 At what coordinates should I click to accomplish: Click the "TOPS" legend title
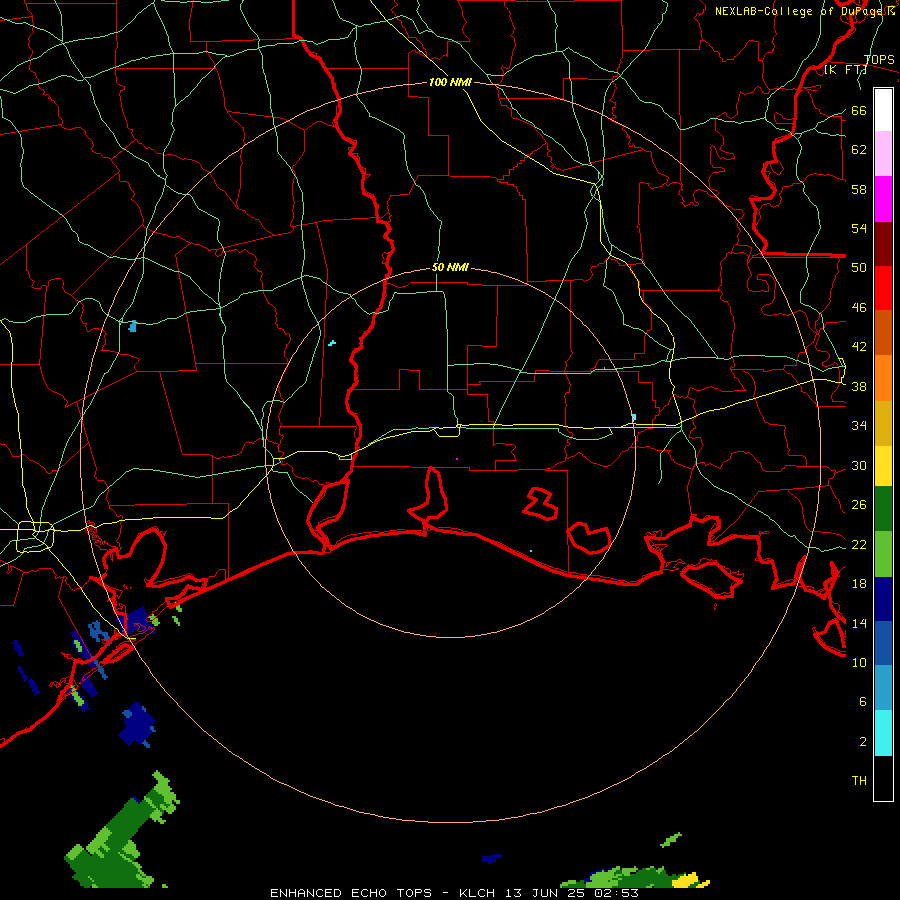pos(879,60)
